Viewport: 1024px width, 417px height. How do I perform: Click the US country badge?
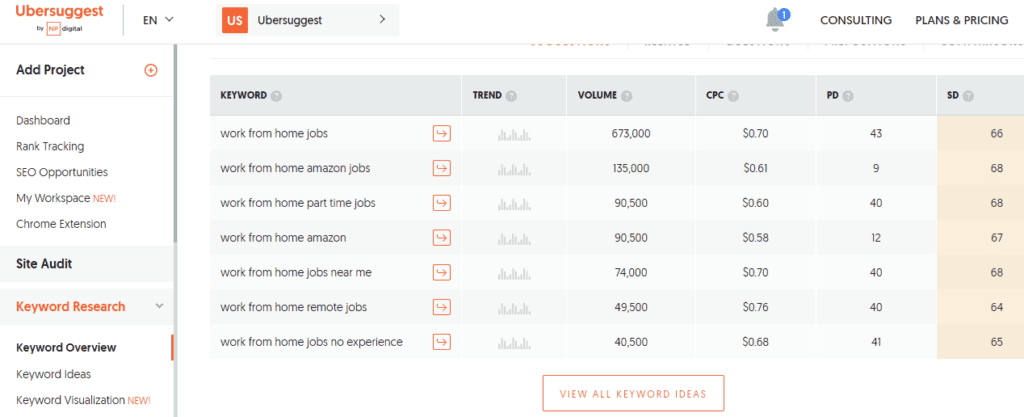(235, 20)
